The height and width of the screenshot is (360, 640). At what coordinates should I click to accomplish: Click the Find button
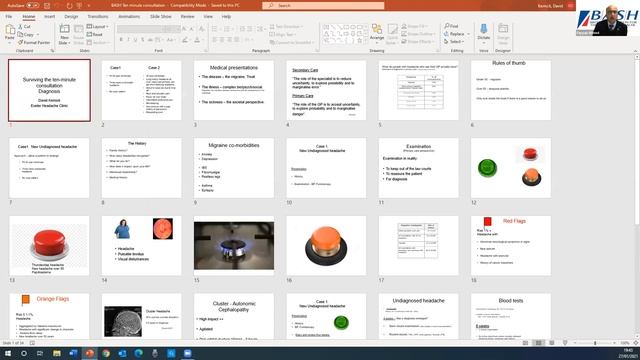point(451,26)
